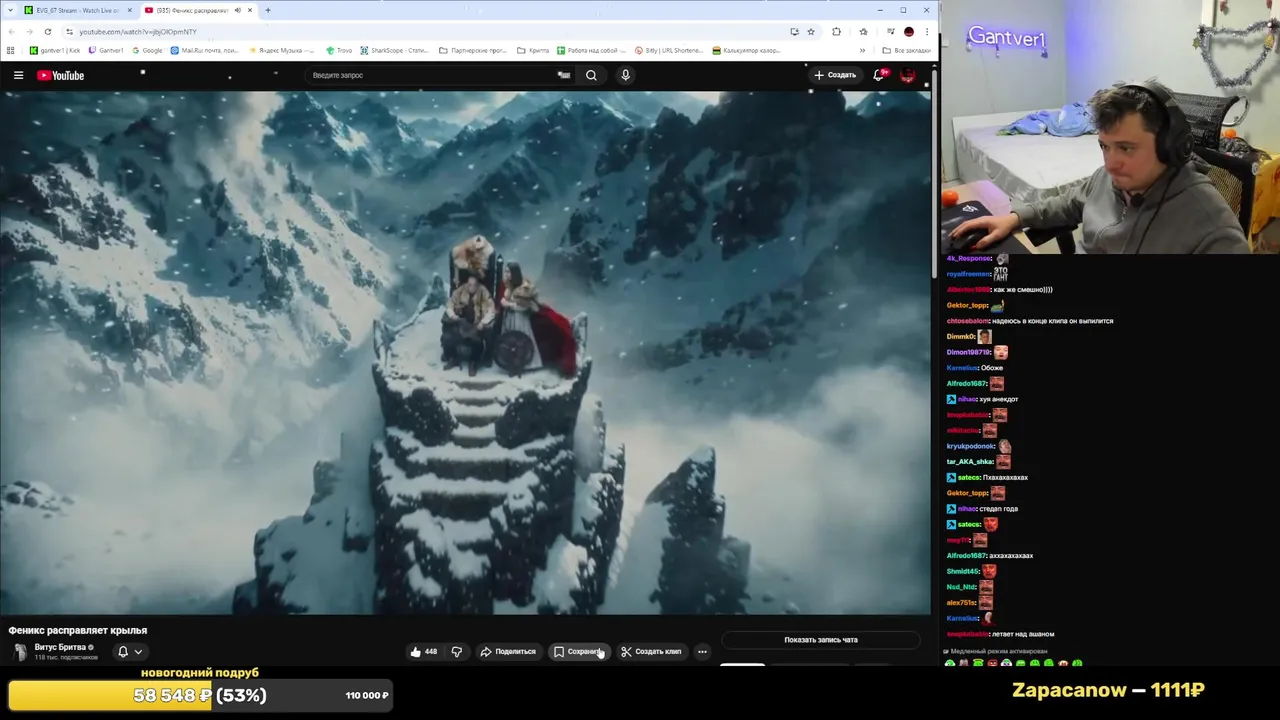Open the YouTube account avatar menu
This screenshot has height=720, width=1280.
tap(908, 75)
